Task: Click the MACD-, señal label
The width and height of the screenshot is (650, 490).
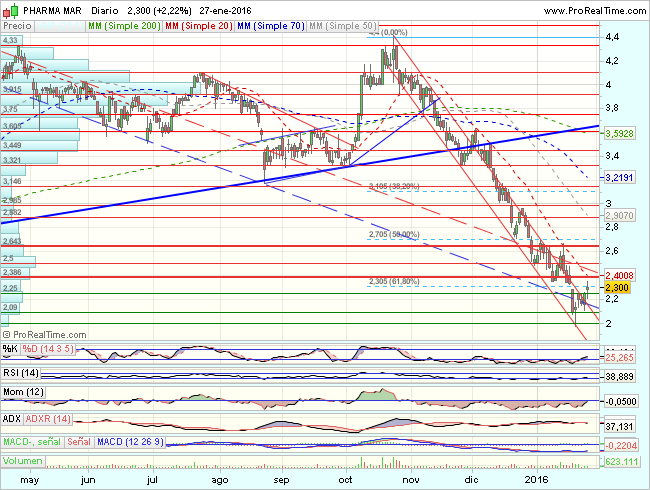Action: coord(32,442)
